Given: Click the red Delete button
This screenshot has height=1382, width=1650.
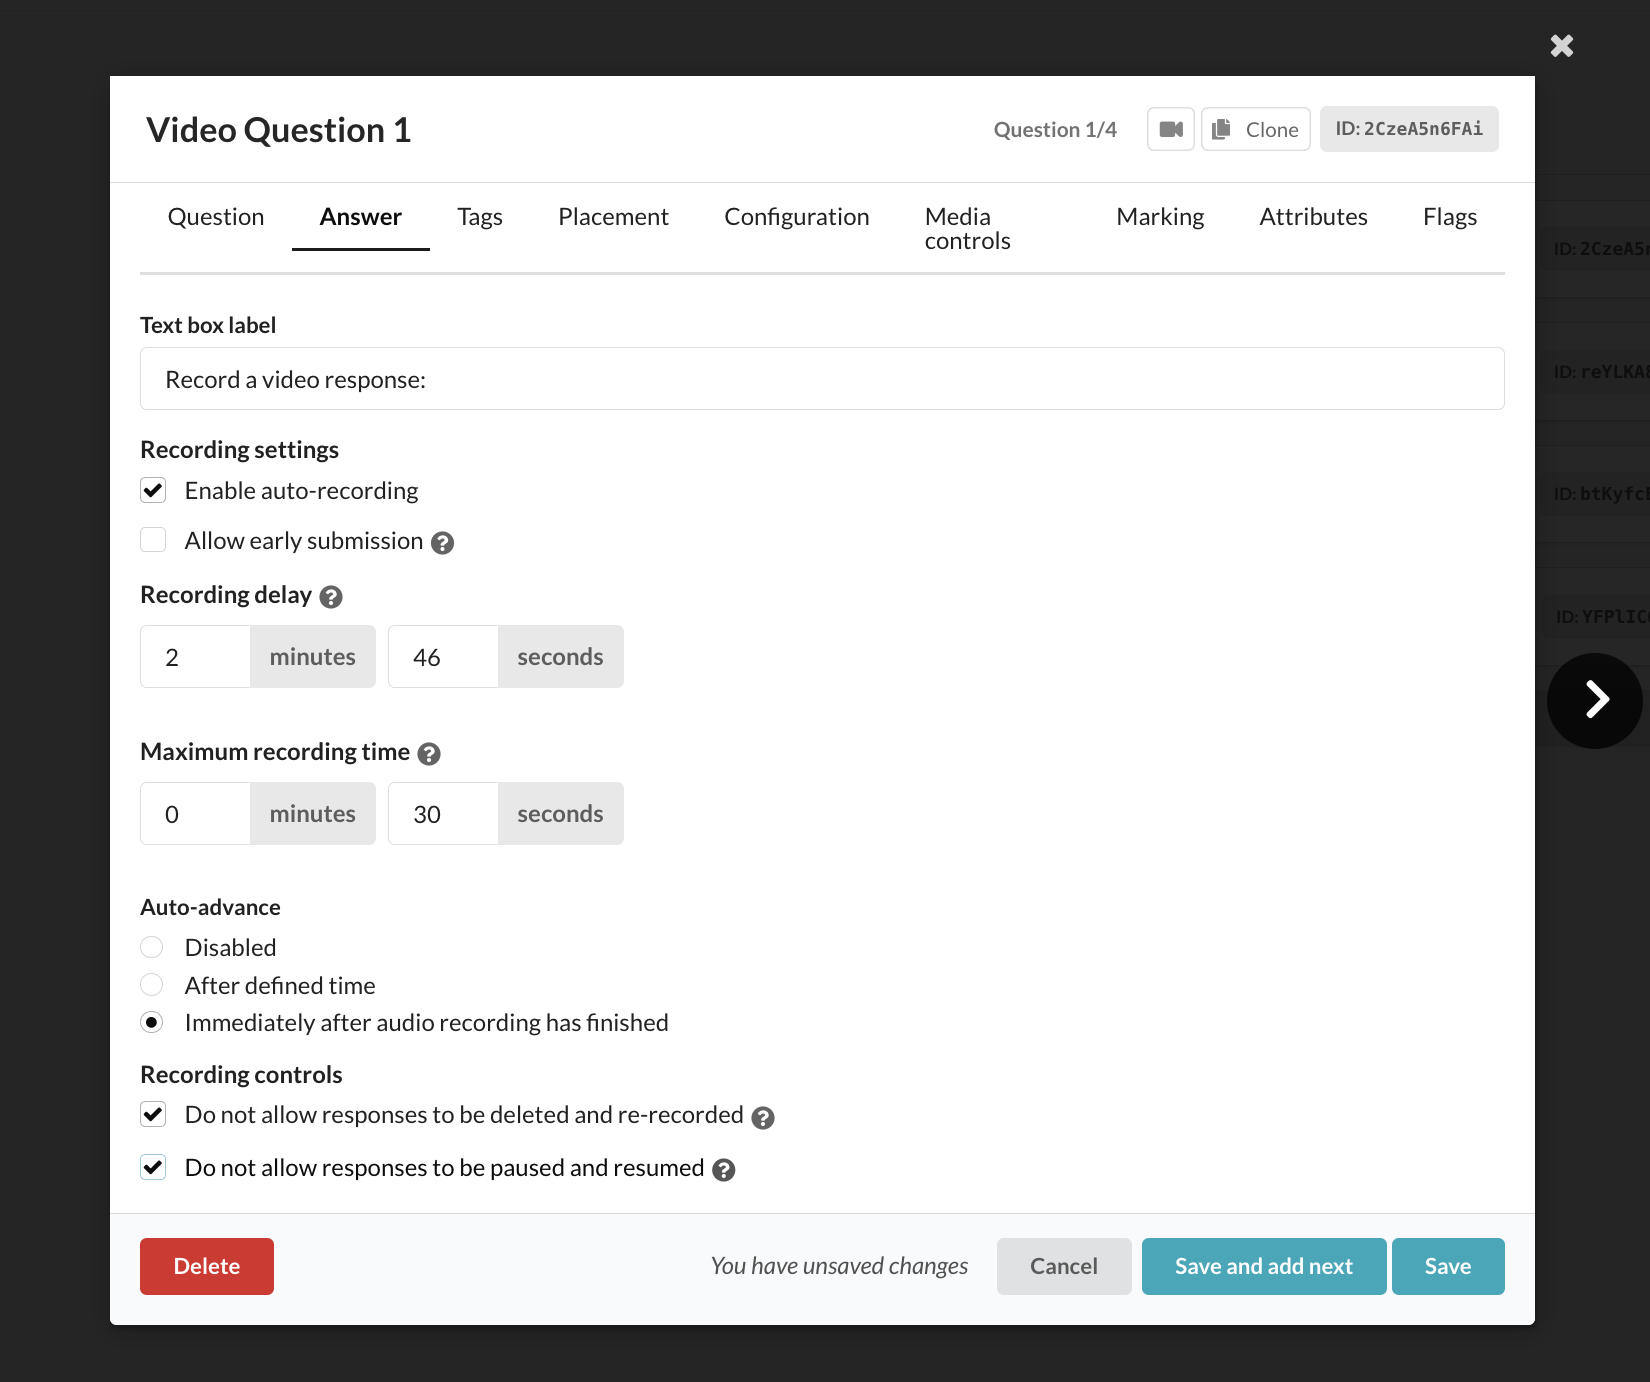Looking at the screenshot, I should 207,1266.
